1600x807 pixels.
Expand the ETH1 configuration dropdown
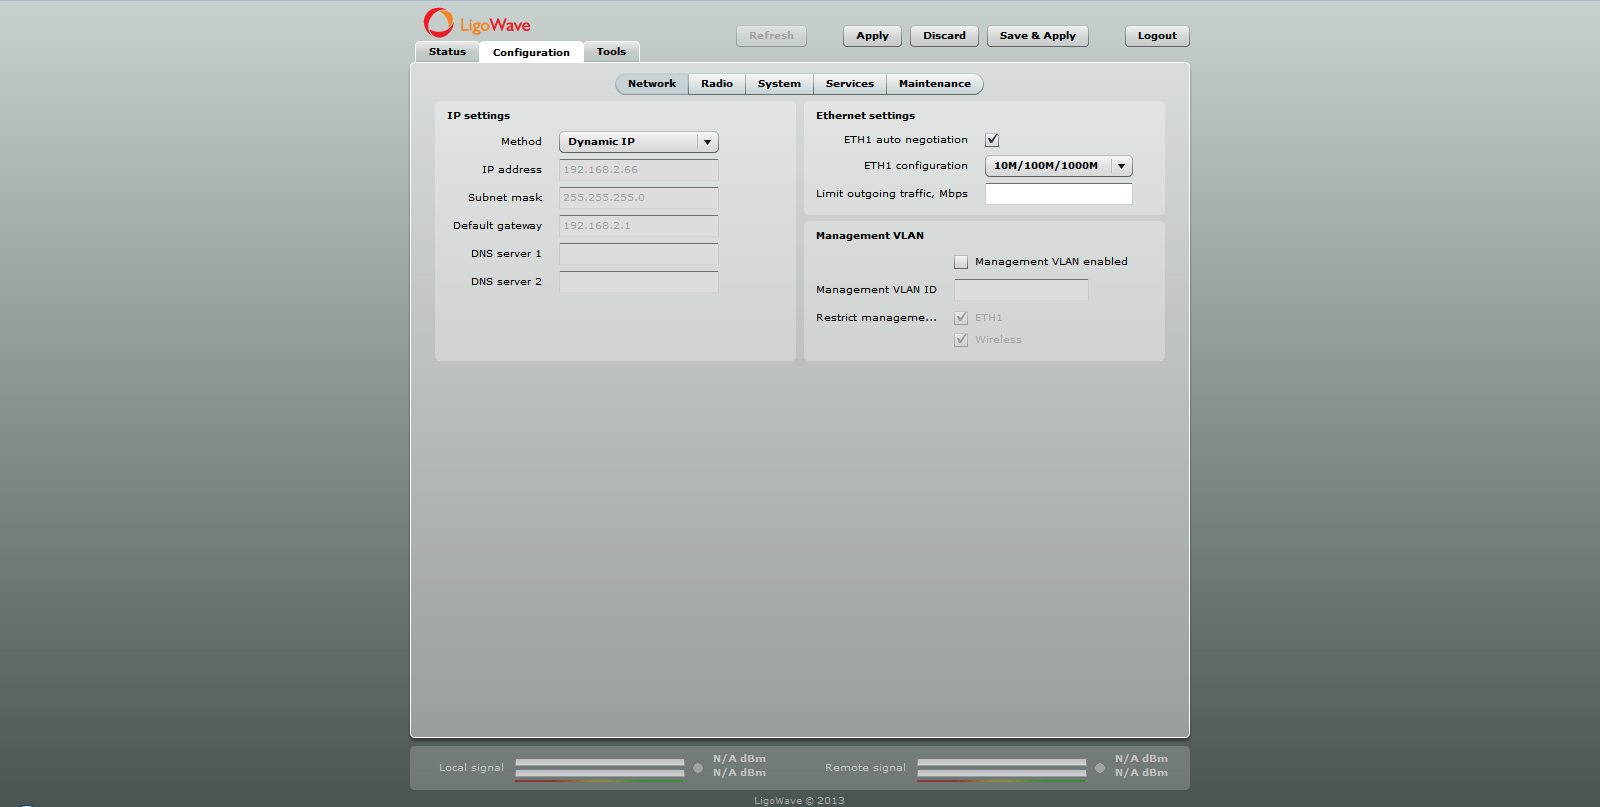(1058, 166)
